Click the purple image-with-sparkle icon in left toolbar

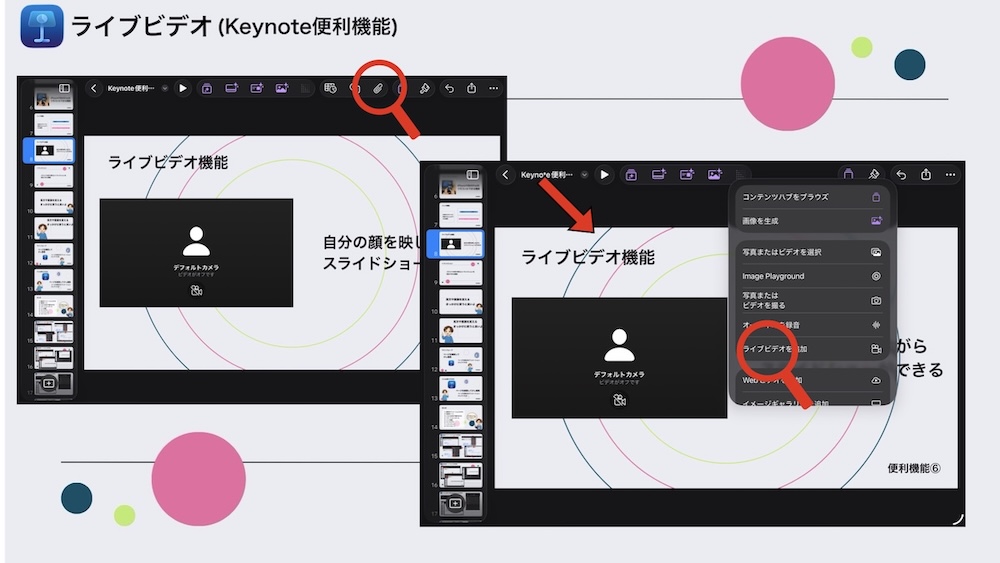coord(281,88)
